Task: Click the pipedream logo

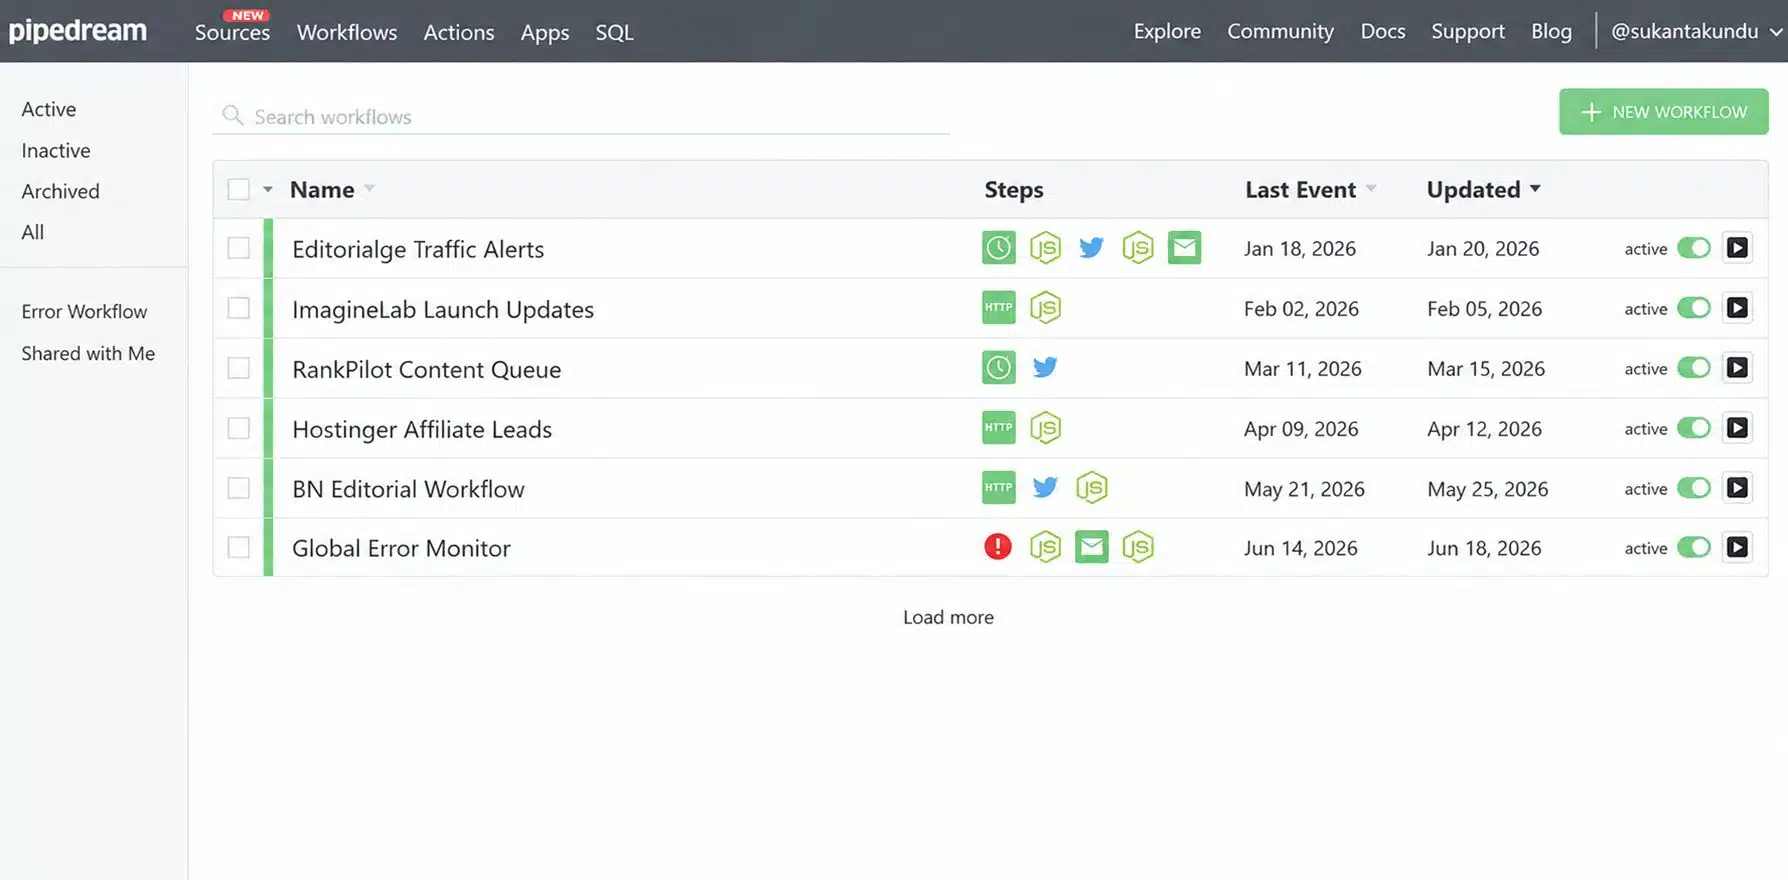Action: 78,31
